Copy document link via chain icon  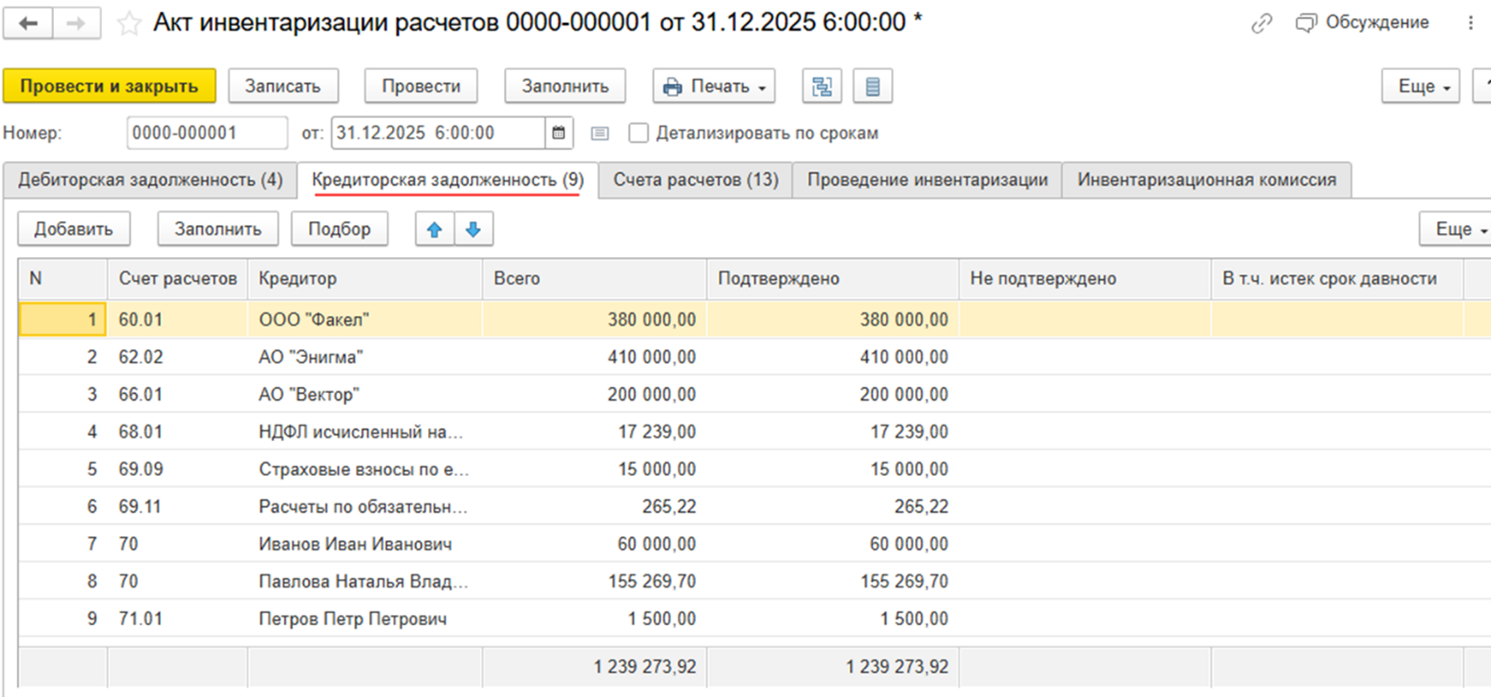[1262, 24]
